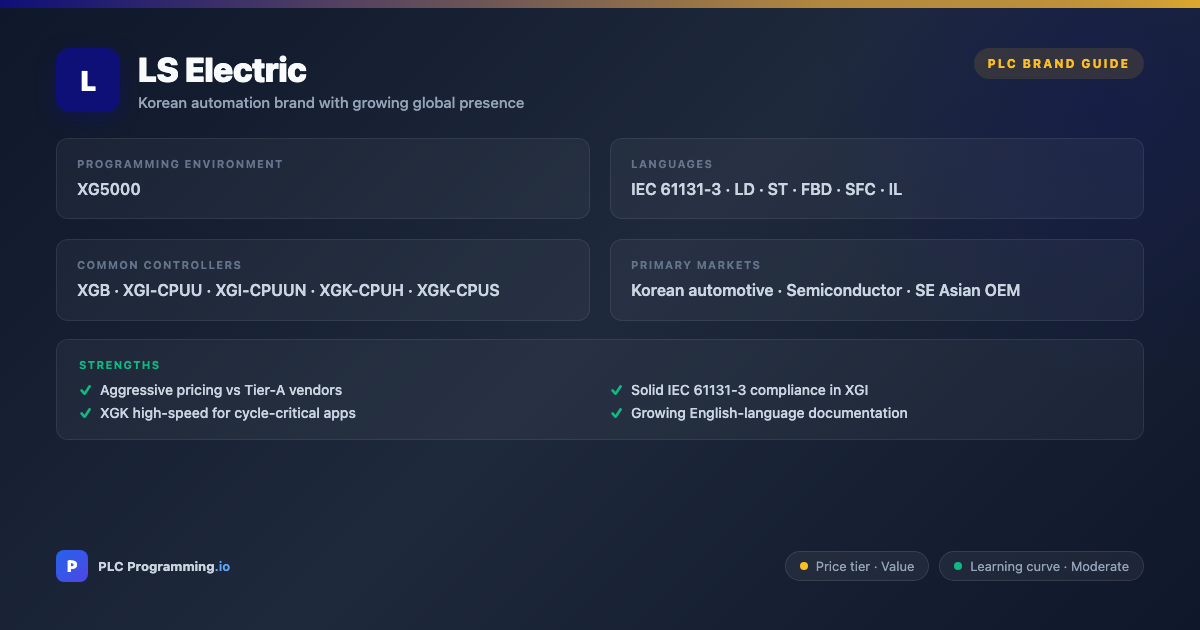Viewport: 1200px width, 630px height.
Task: Select 'Korean automotive · Semiconductor · SE Asian OEM' text
Action: 825,290
